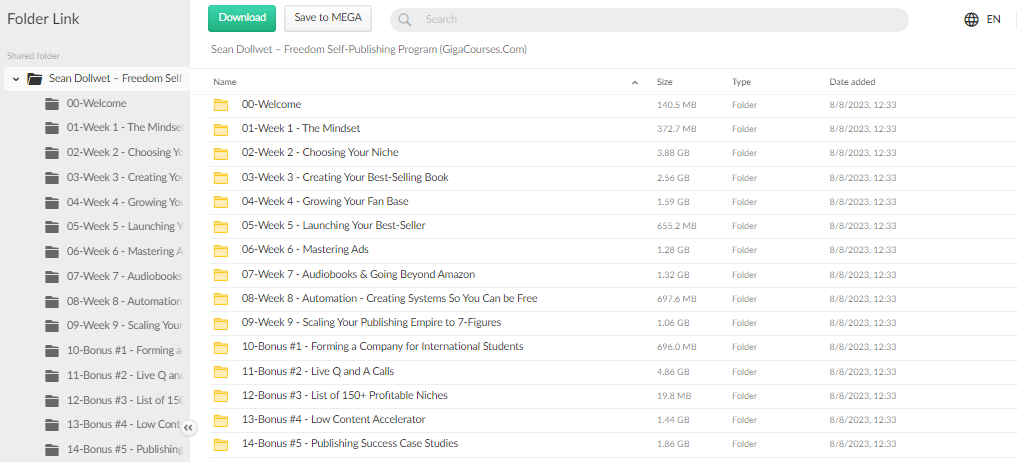Sort files by Date added column
The height and width of the screenshot is (462, 1018).
coord(852,82)
